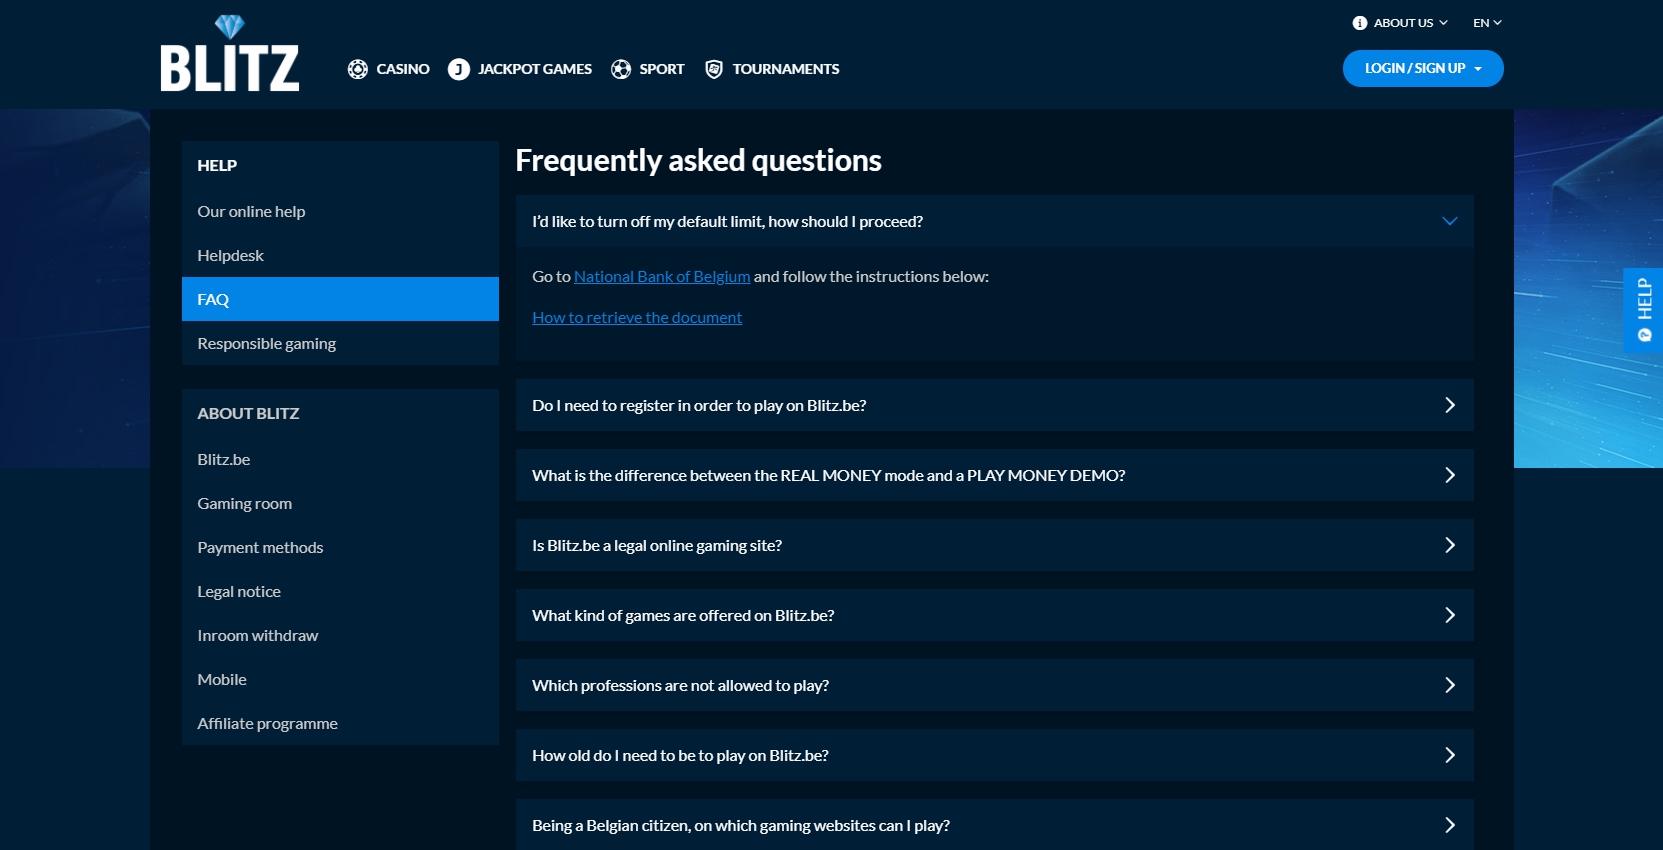This screenshot has height=850, width=1663.
Task: Go to Our online help
Action: [340, 211]
